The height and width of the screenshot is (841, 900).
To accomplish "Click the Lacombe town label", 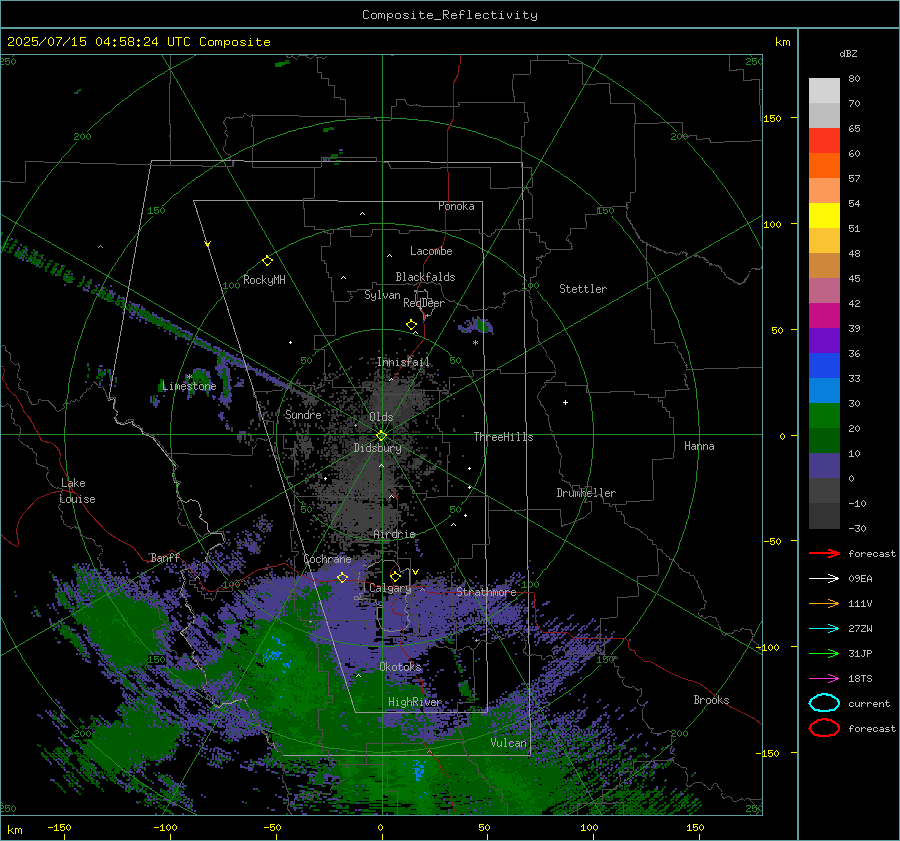I will (x=431, y=251).
